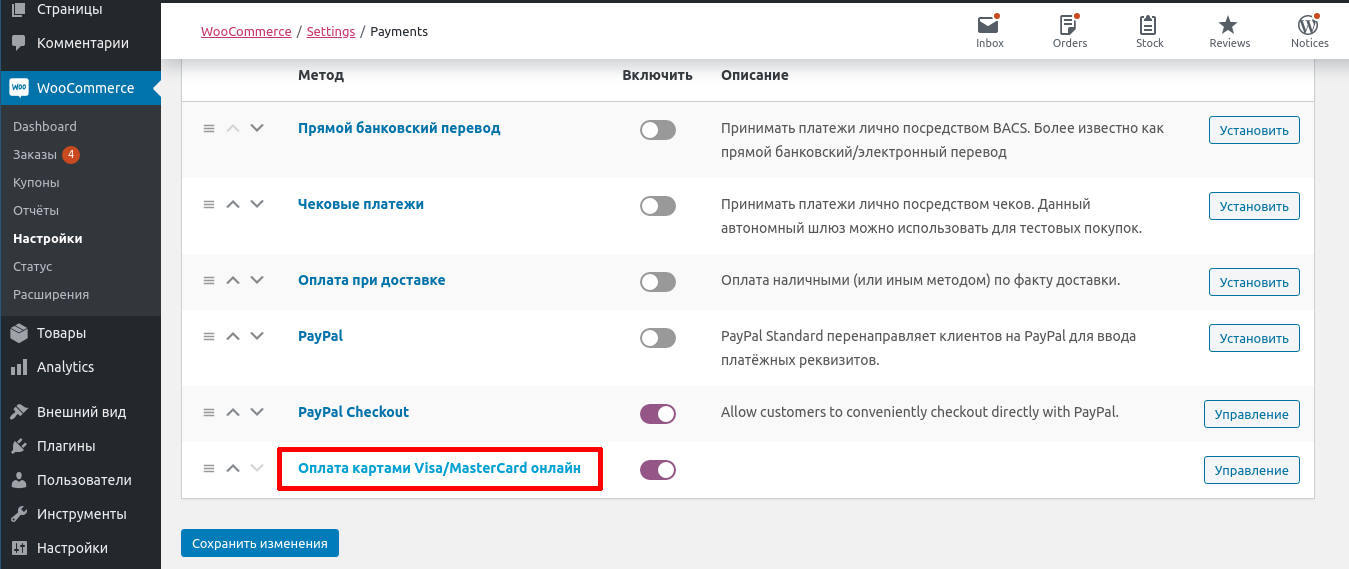Click drag handle icon for PayPal Checkout row

(x=209, y=412)
